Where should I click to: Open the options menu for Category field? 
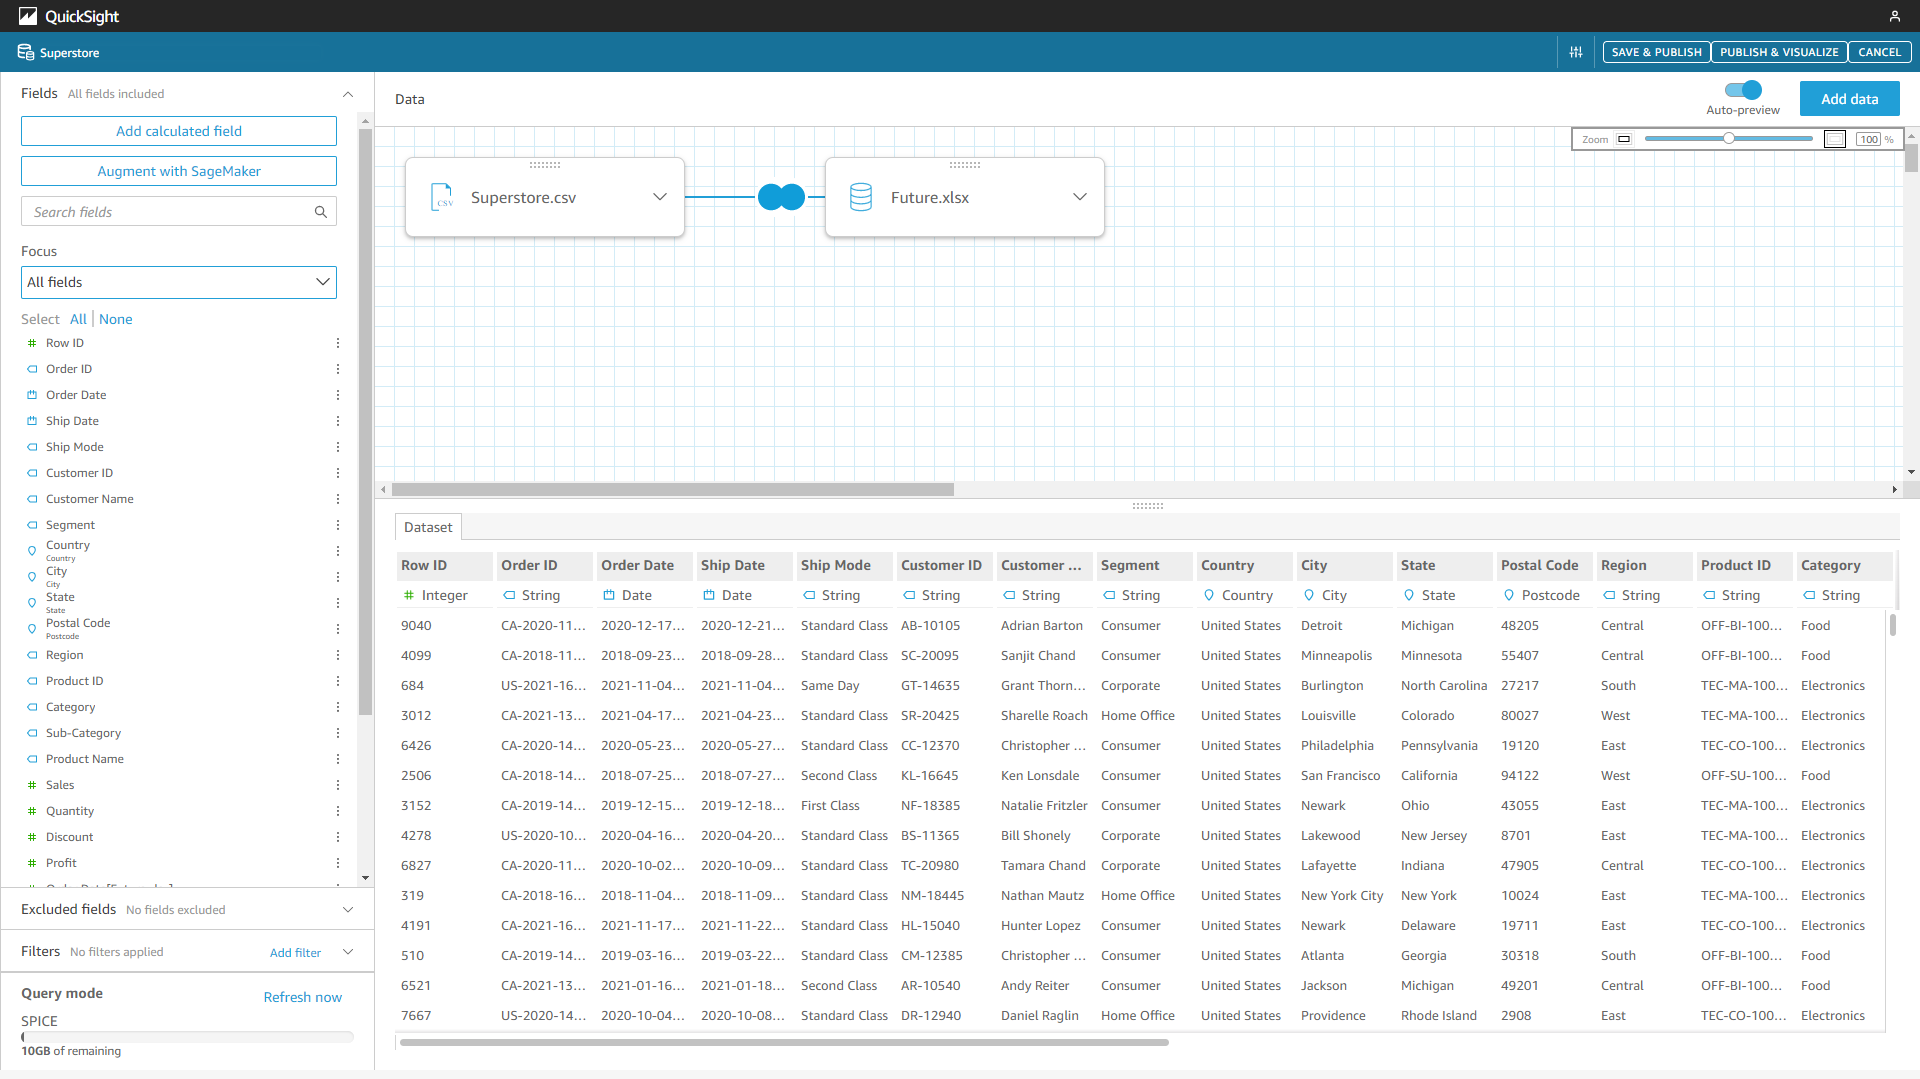(x=337, y=707)
